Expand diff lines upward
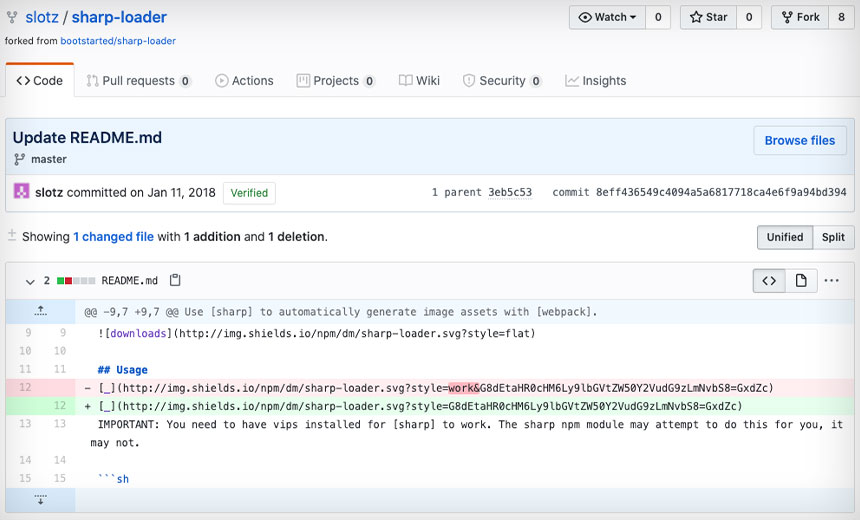The width and height of the screenshot is (860, 520). click(x=41, y=311)
